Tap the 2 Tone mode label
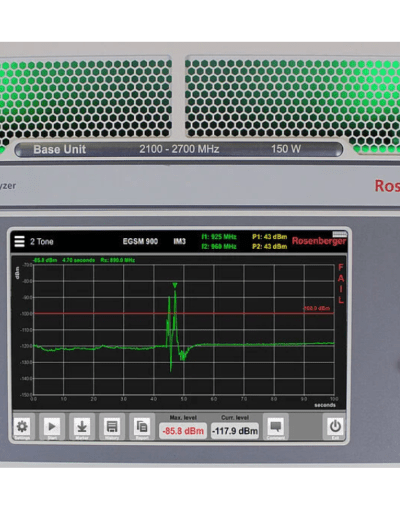 [x=42, y=242]
